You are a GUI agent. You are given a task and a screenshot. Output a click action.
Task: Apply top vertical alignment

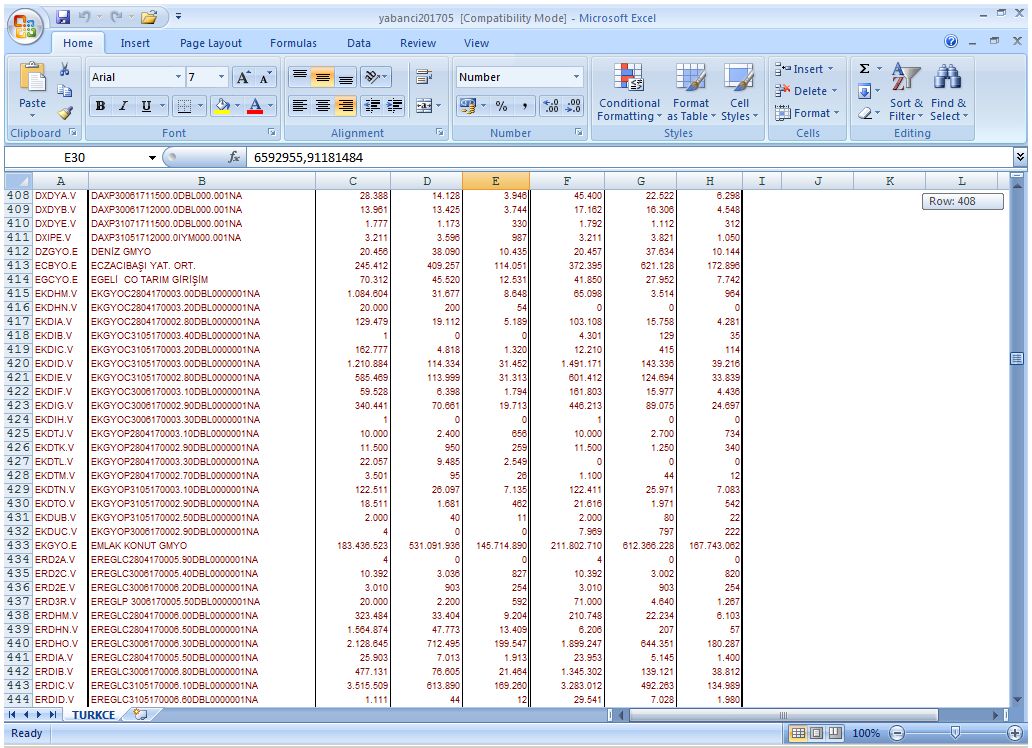click(299, 77)
